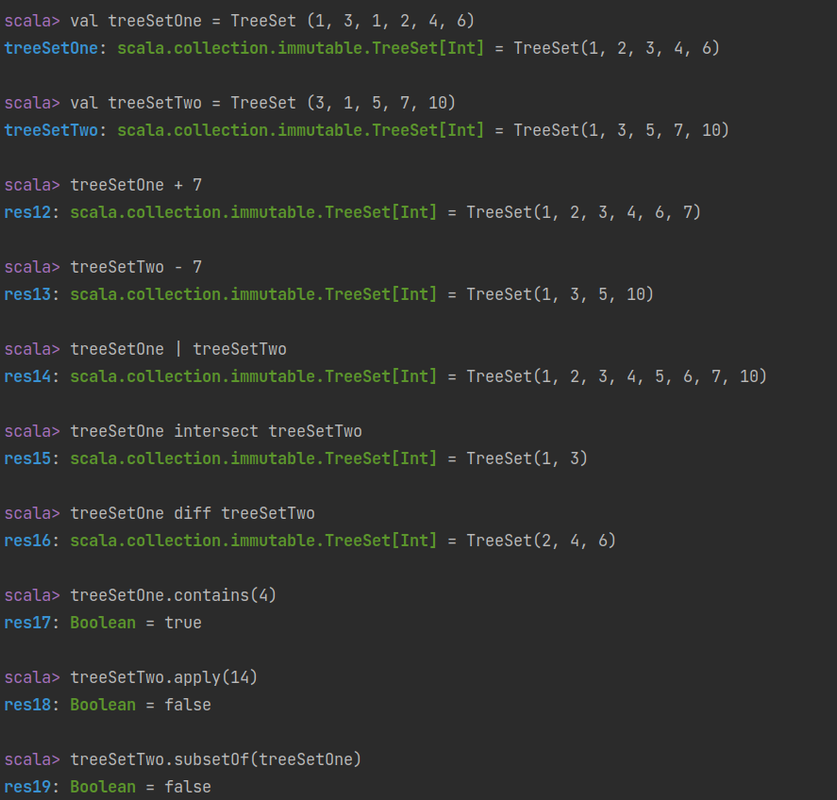Image resolution: width=837 pixels, height=800 pixels.
Task: Click the treeSetTwo.subsetOf(treeSetOne) command
Action: coord(216,760)
